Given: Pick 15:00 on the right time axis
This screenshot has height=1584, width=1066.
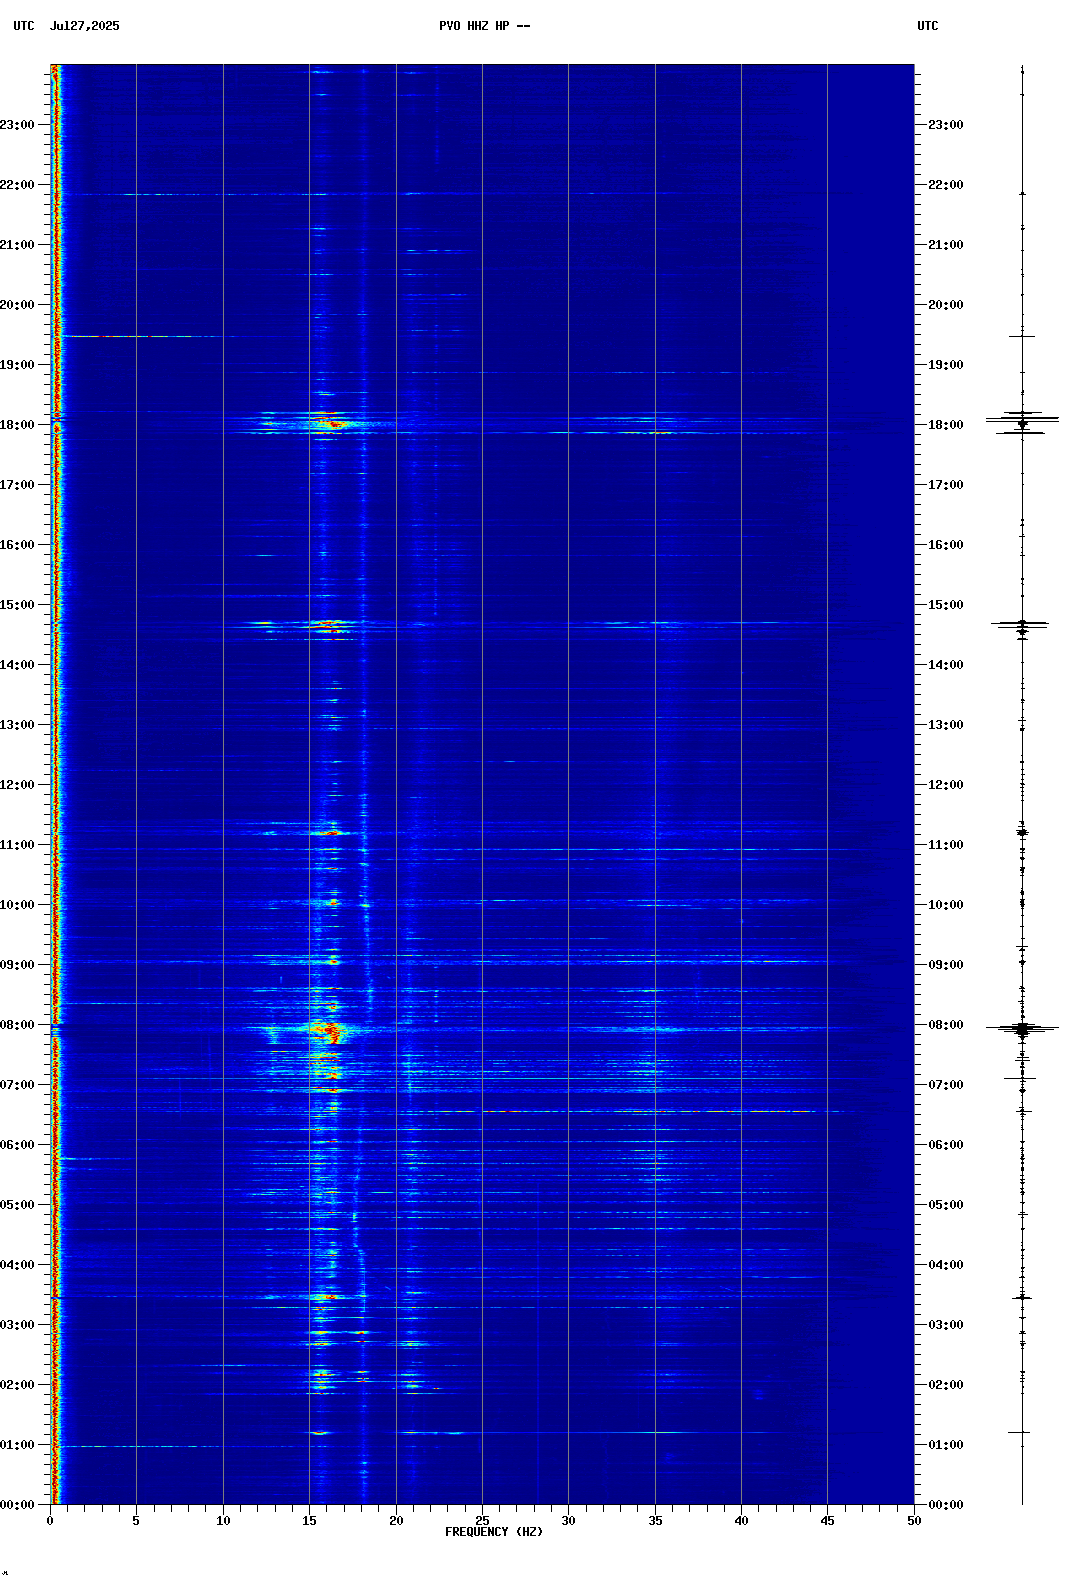Looking at the screenshot, I should 946,605.
